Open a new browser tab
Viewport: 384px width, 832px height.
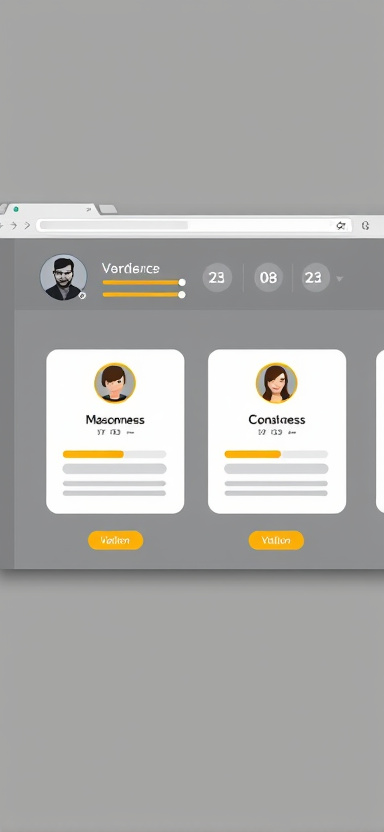[108, 210]
